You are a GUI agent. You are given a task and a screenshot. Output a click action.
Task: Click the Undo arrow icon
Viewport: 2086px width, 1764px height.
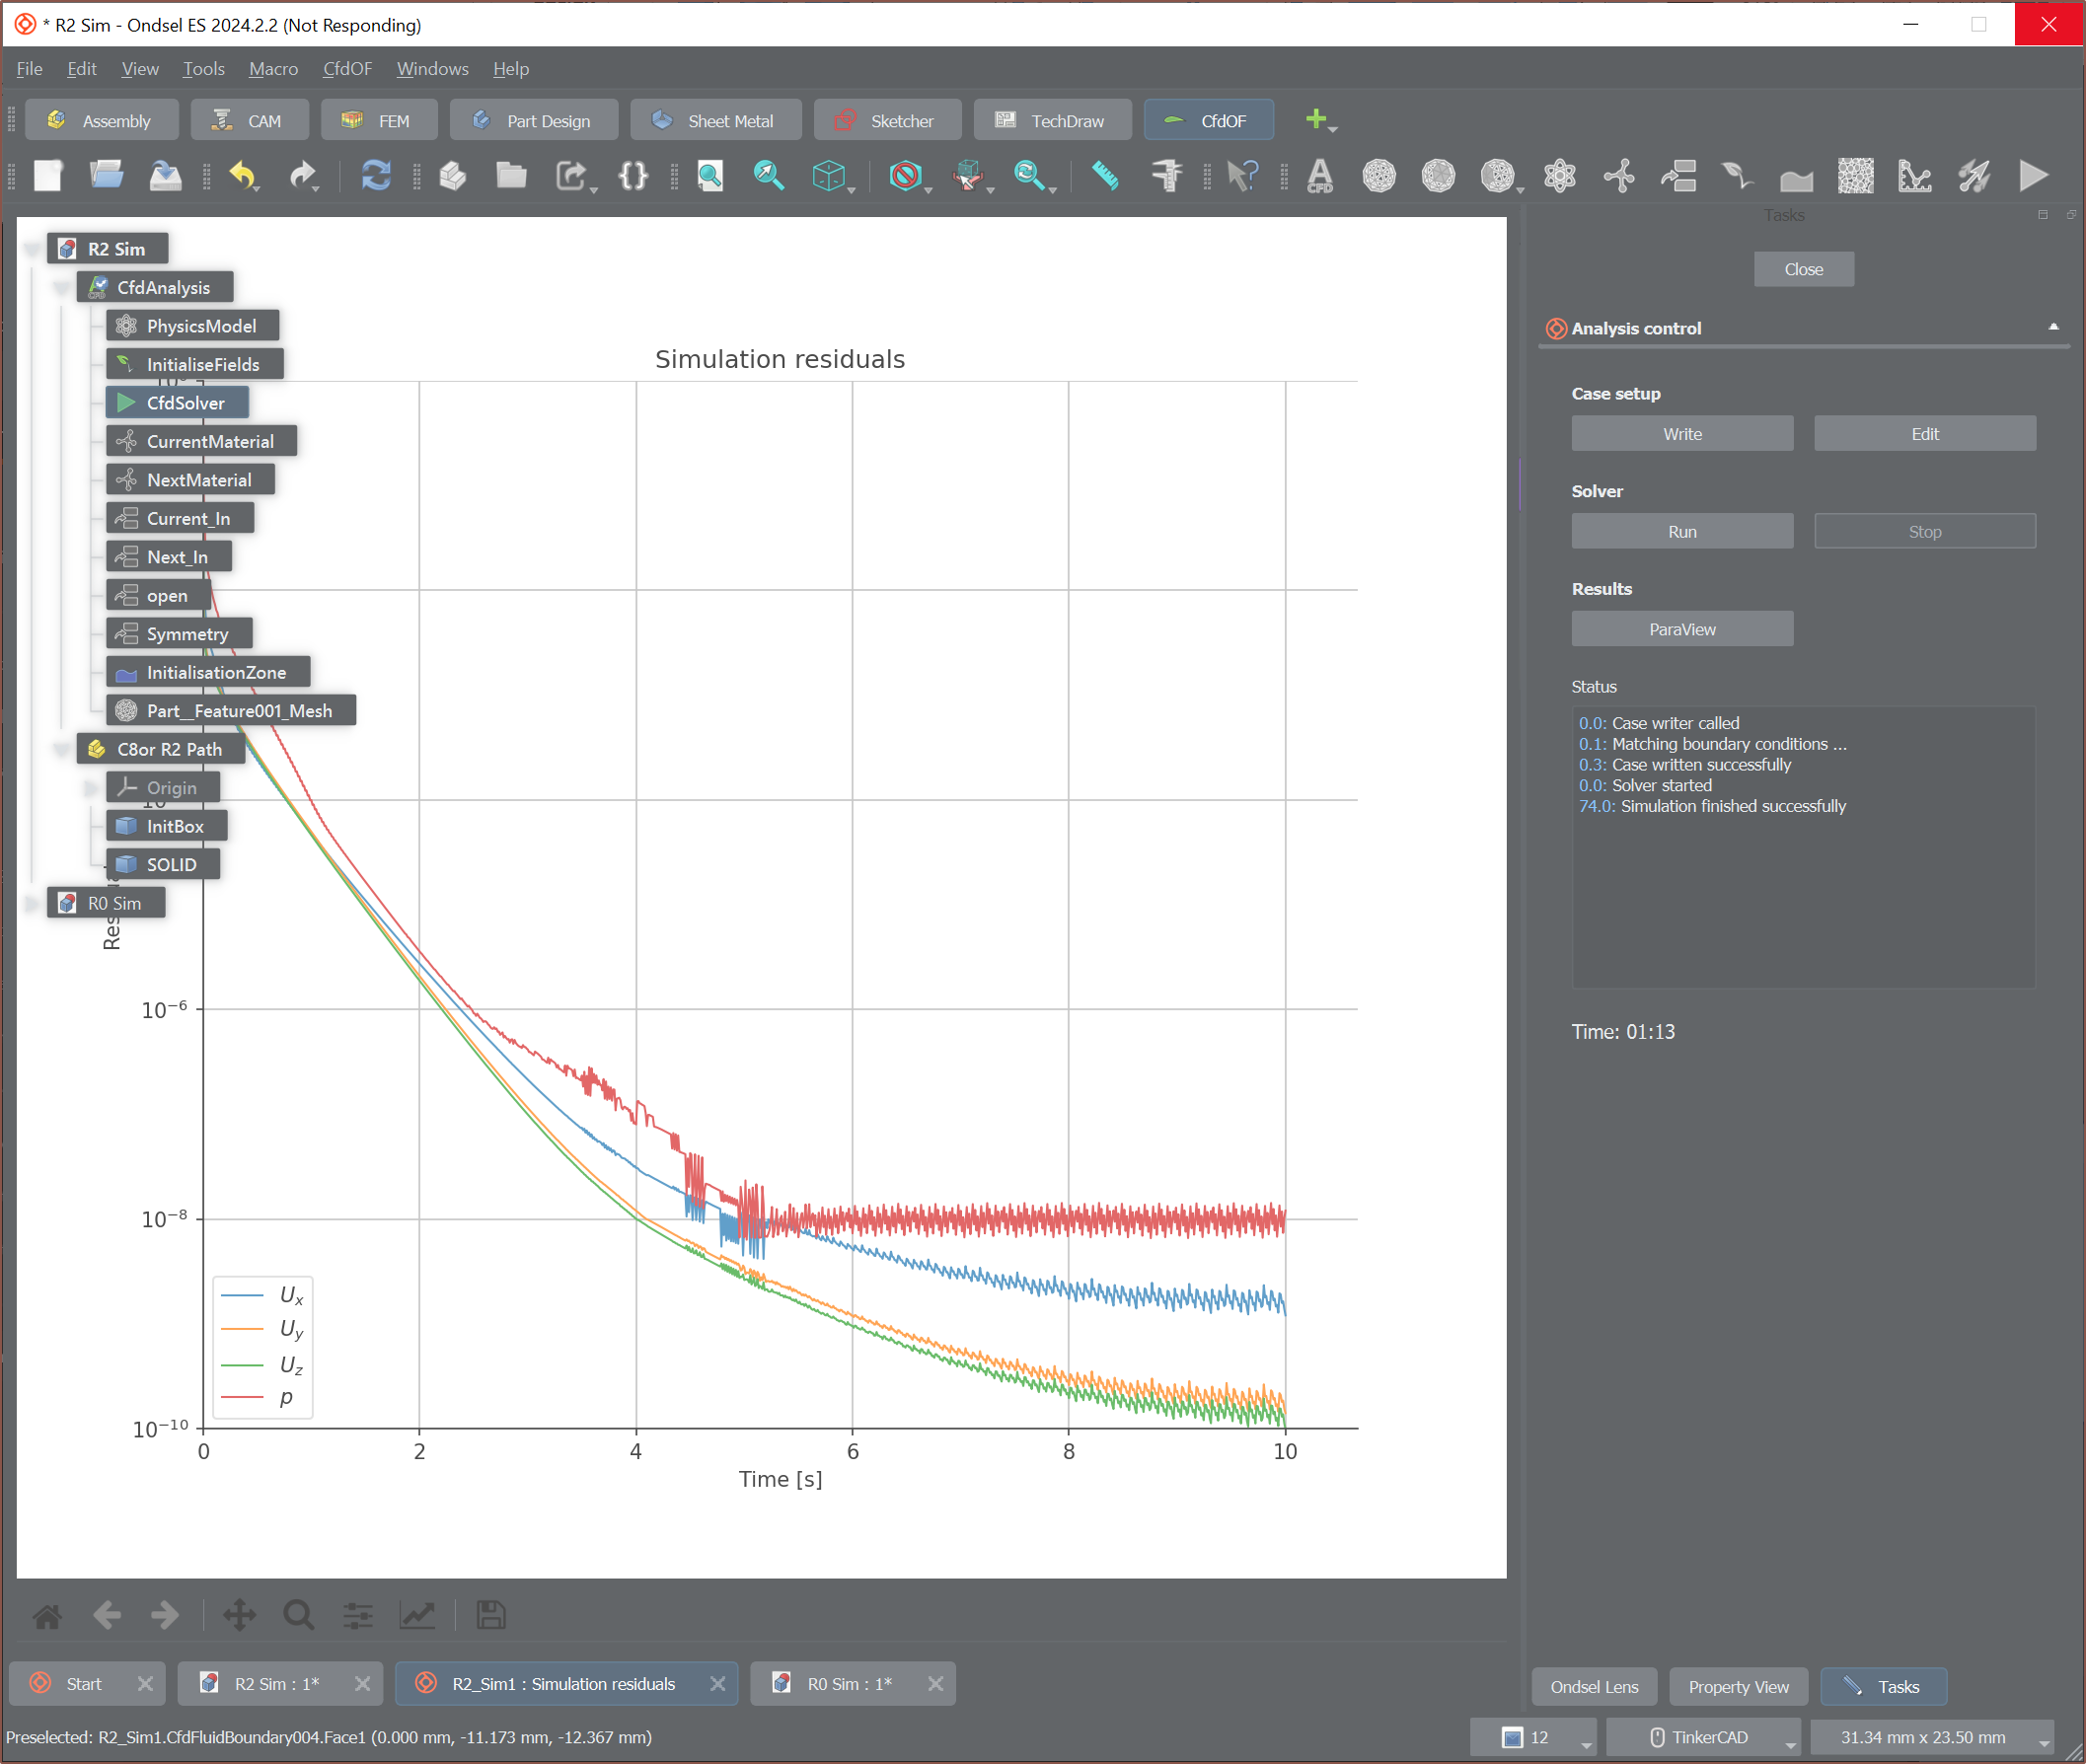241,176
